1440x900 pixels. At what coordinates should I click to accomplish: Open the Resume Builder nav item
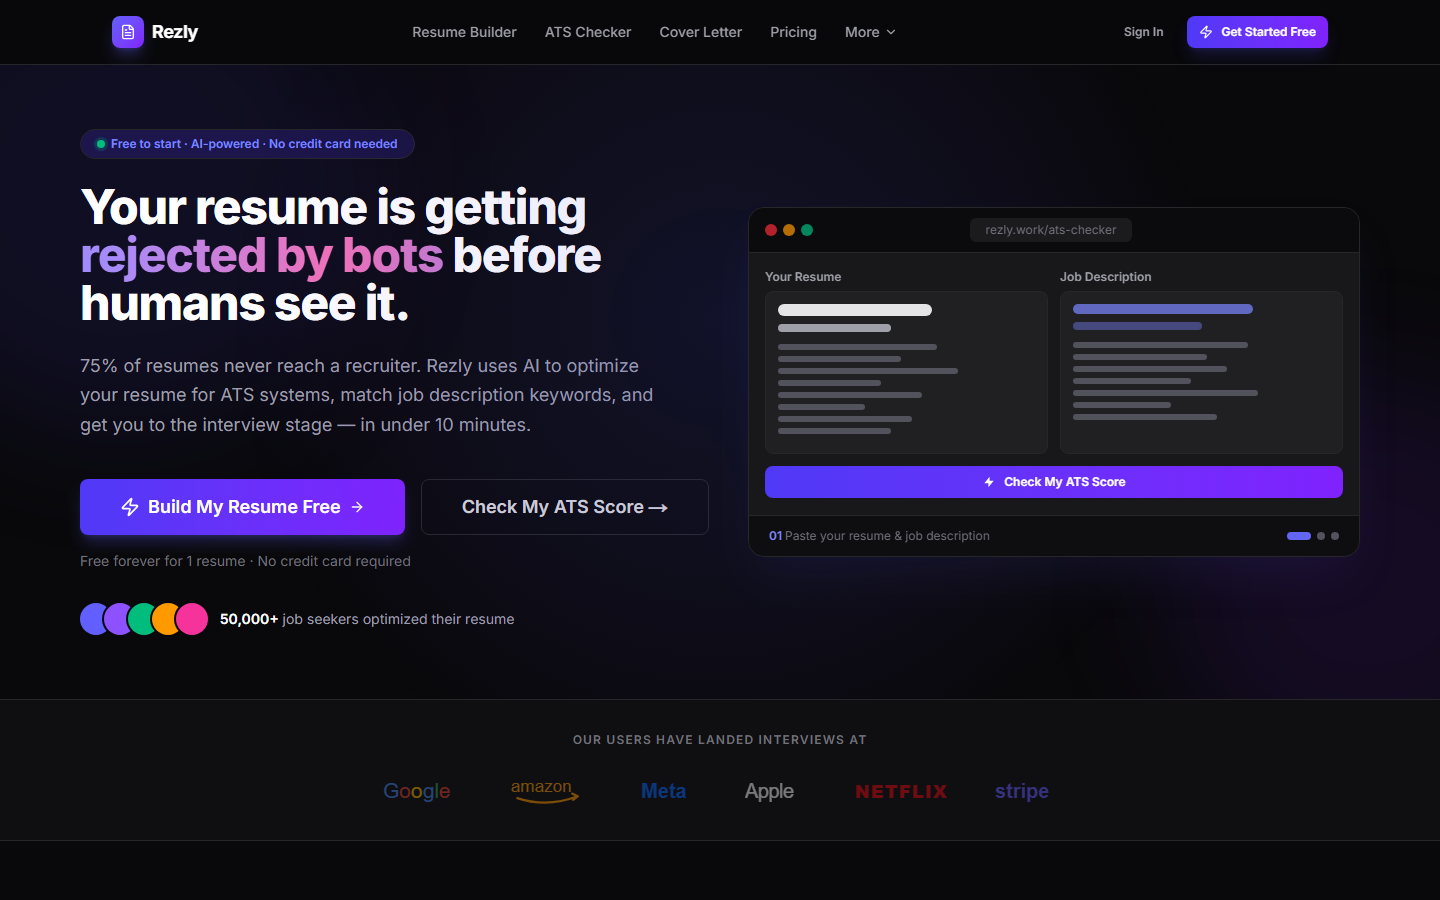point(464,32)
